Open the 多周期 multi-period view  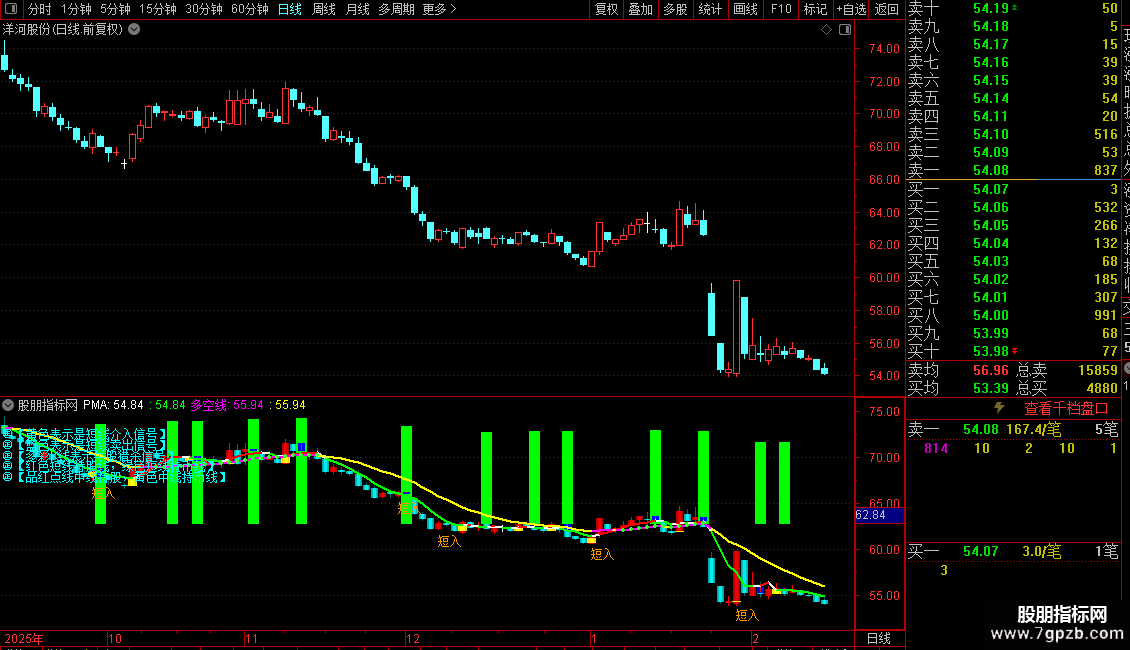(x=396, y=9)
